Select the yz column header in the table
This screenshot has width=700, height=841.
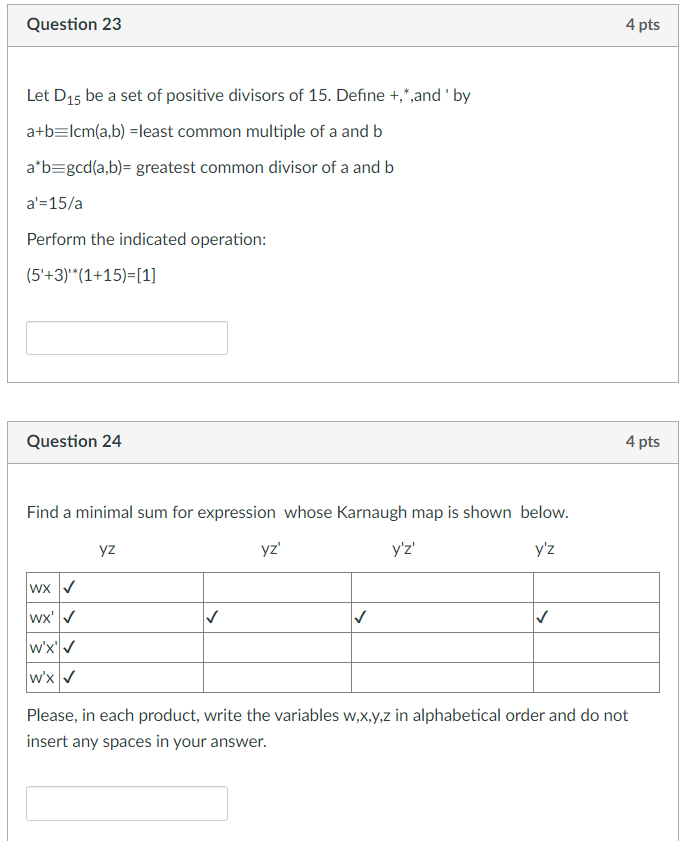106,548
